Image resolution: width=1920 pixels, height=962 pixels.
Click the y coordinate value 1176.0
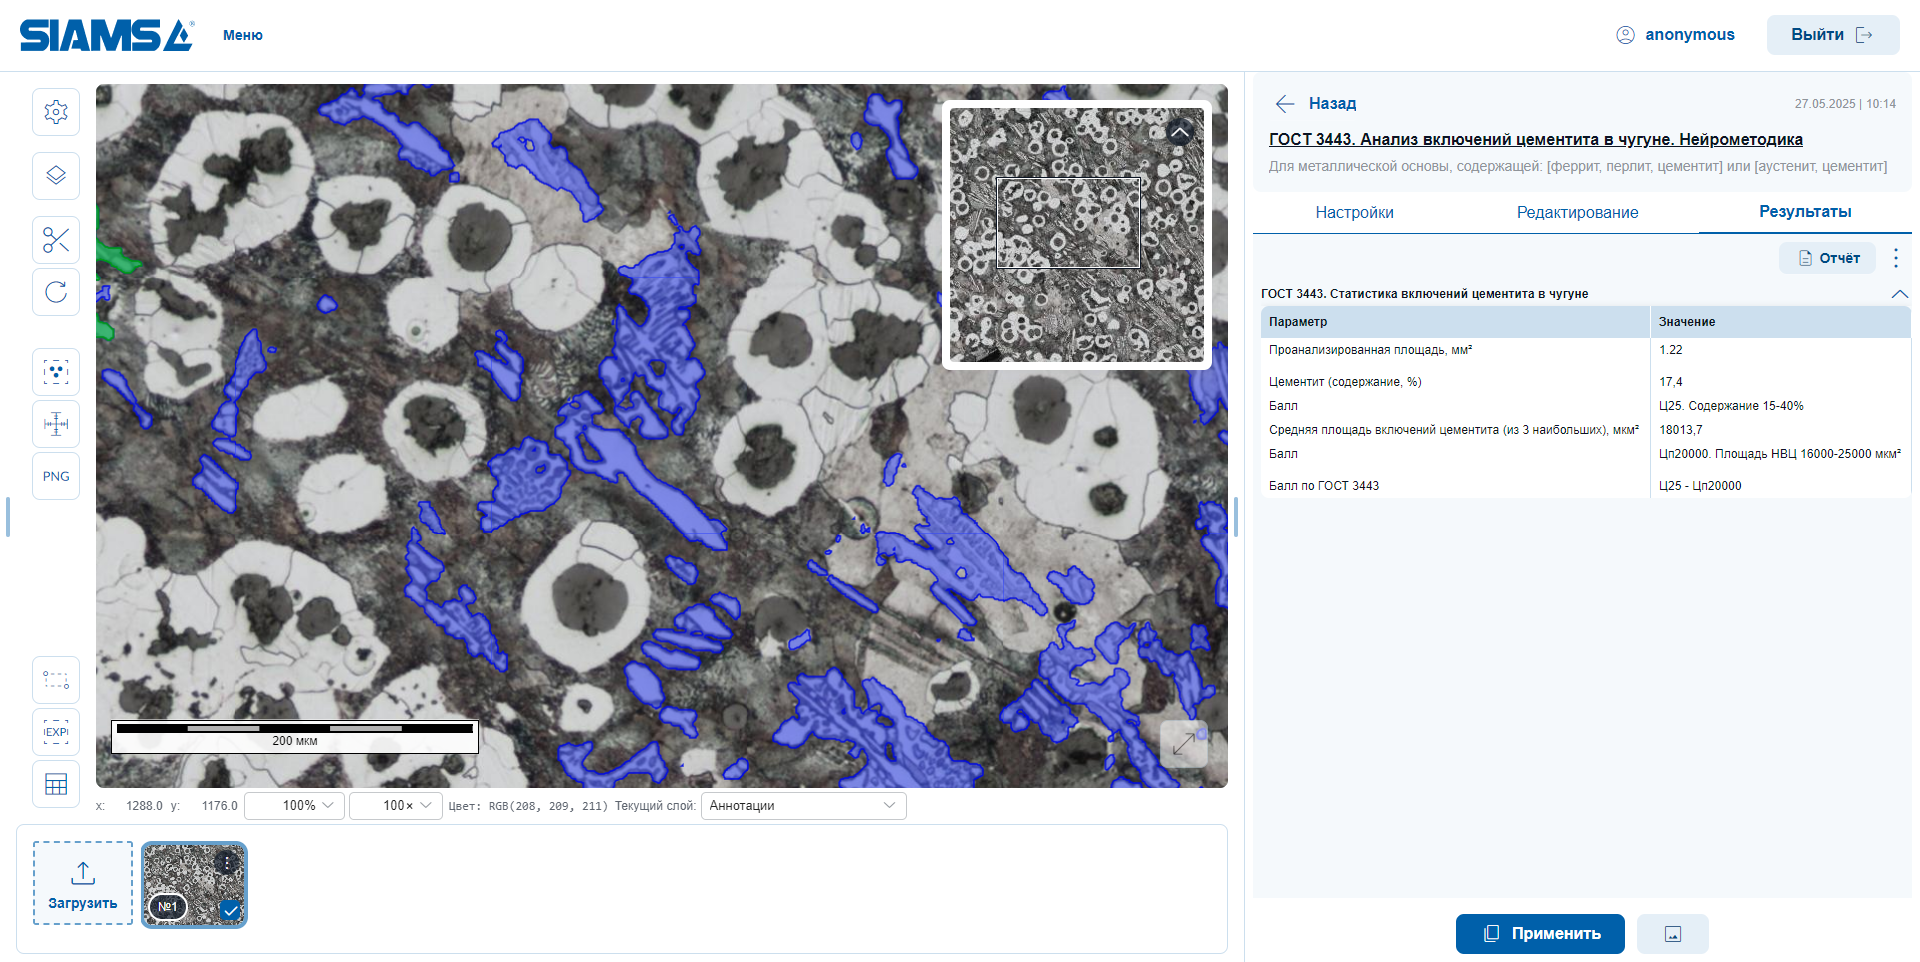coord(220,806)
